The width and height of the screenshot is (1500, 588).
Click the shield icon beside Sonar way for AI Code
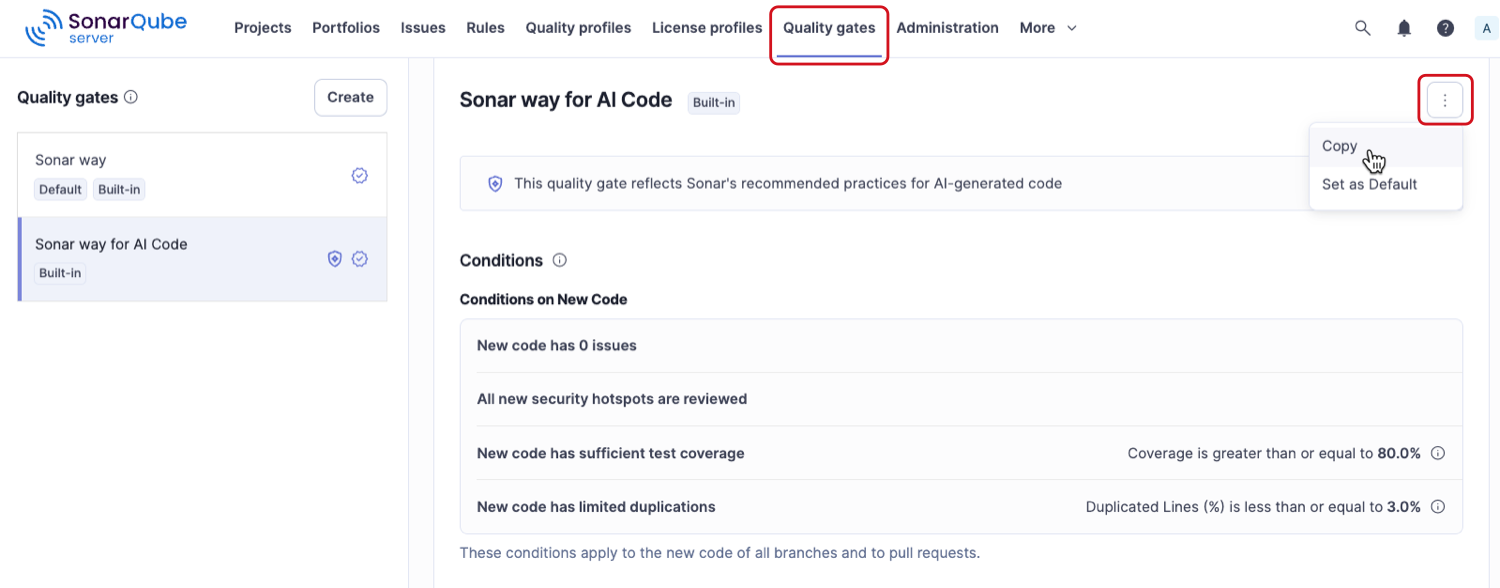334,258
